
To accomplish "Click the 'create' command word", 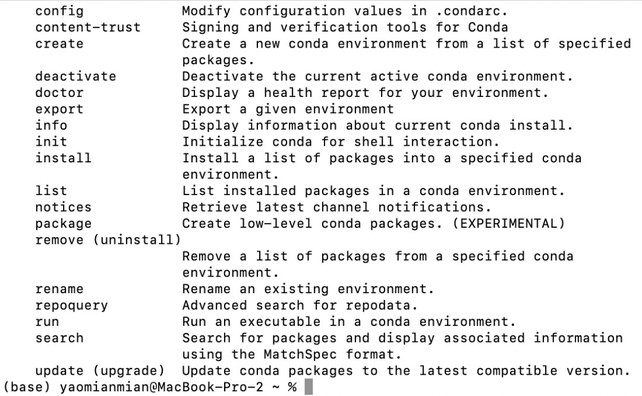I will click(59, 43).
